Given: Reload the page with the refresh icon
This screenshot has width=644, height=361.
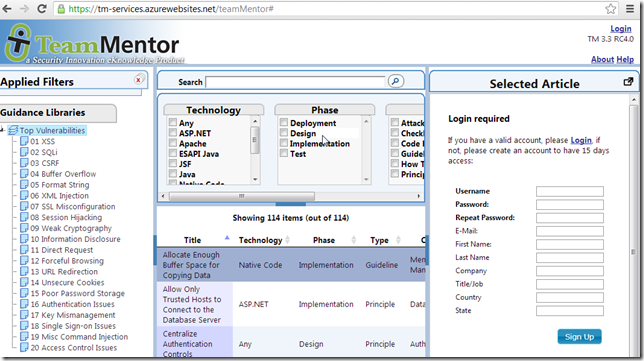Looking at the screenshot, I should (x=41, y=9).
